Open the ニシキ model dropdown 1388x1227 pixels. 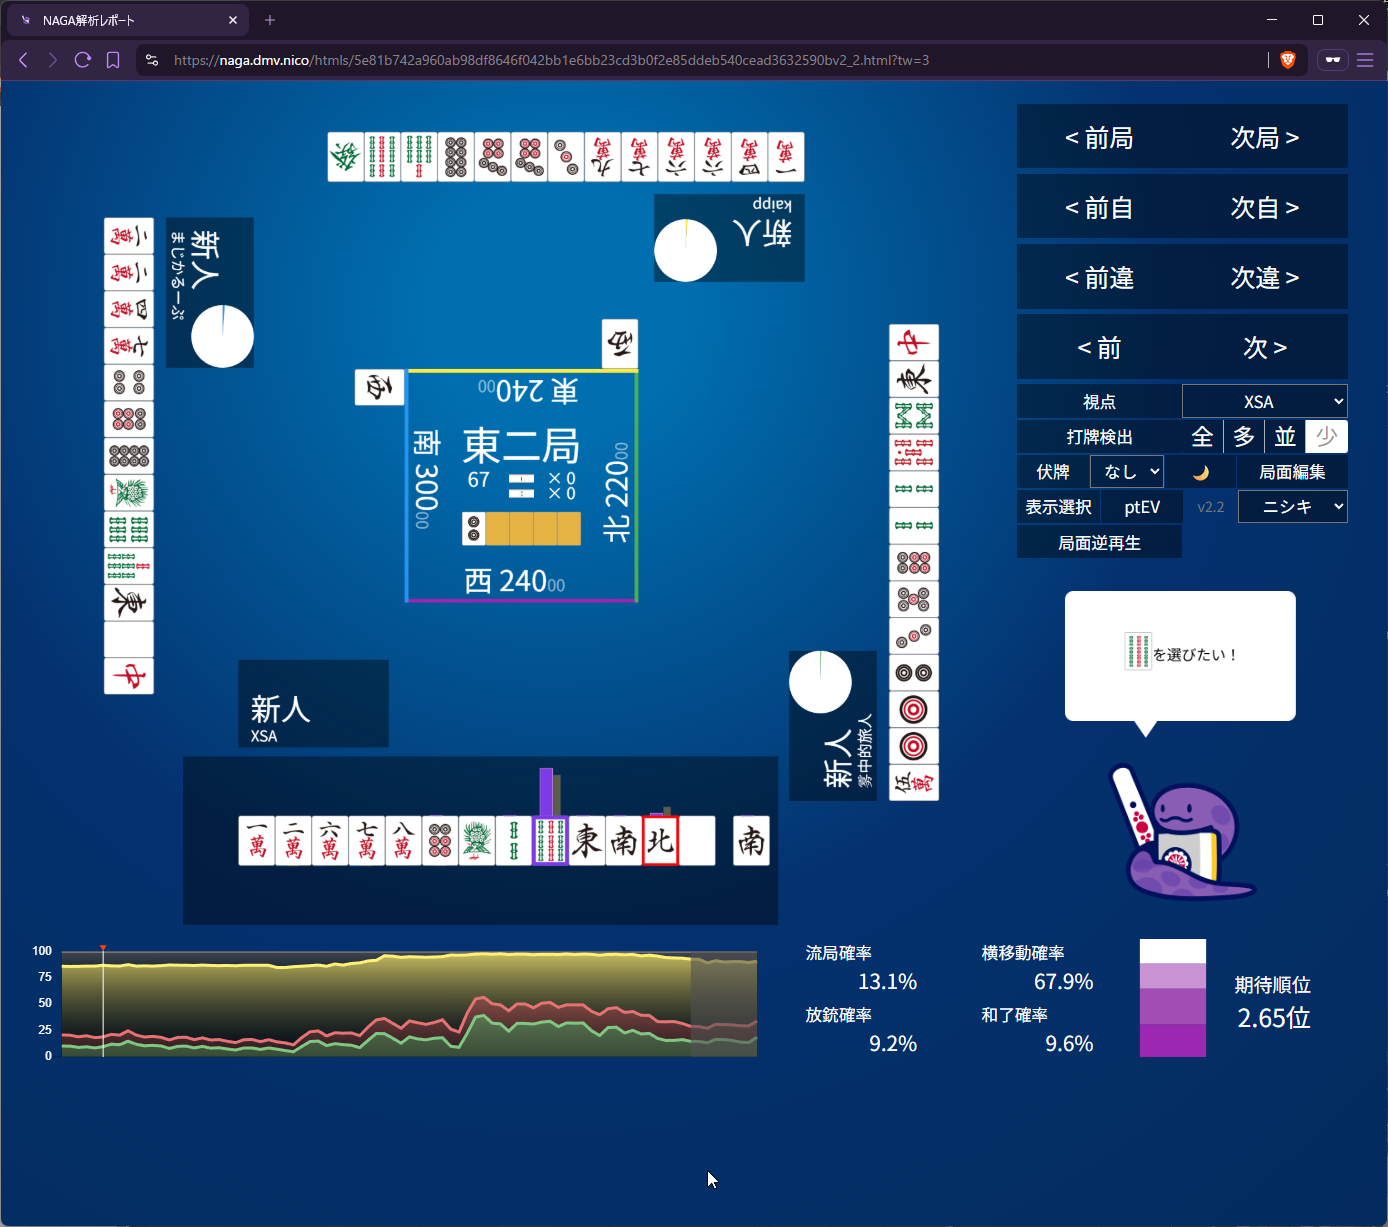(1292, 507)
